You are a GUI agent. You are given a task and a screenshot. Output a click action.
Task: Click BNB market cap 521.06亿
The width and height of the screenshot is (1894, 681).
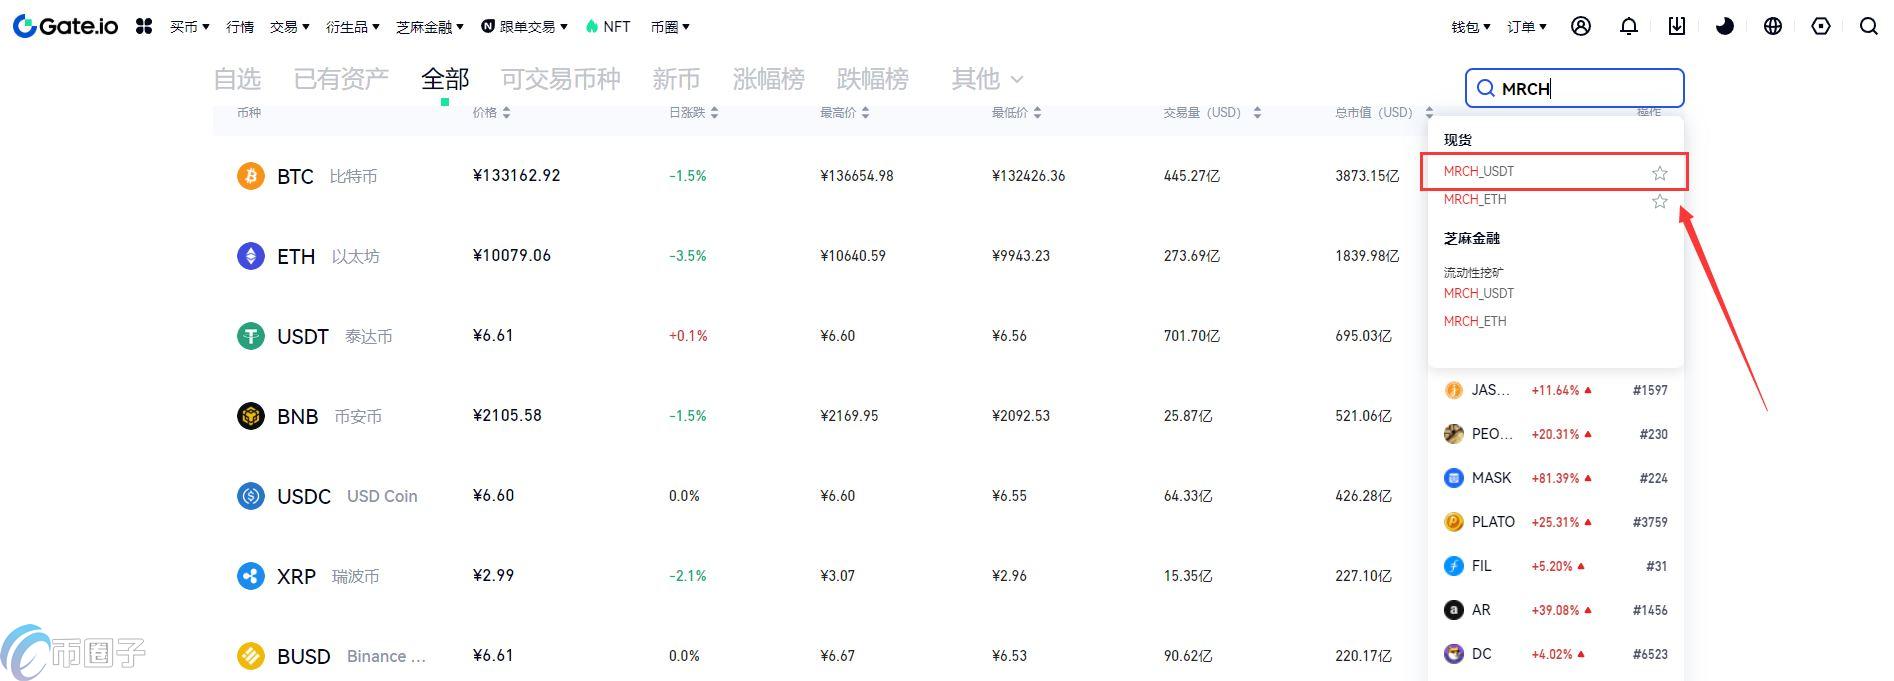coord(1363,416)
